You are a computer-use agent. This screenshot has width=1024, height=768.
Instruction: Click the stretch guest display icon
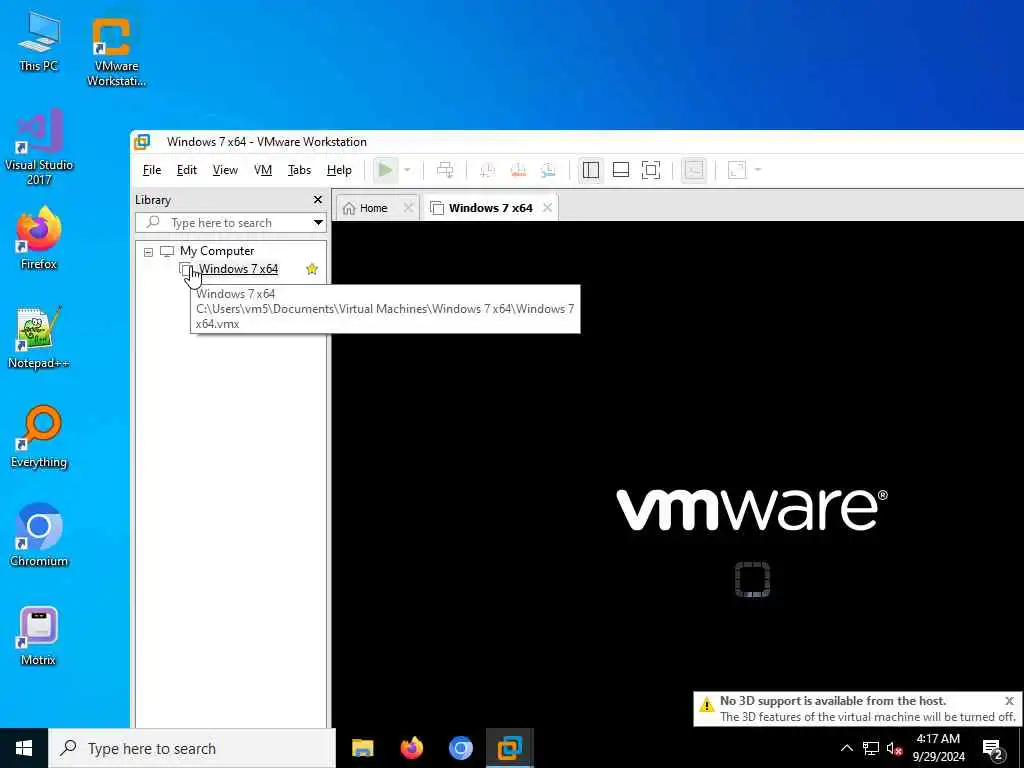(x=737, y=170)
